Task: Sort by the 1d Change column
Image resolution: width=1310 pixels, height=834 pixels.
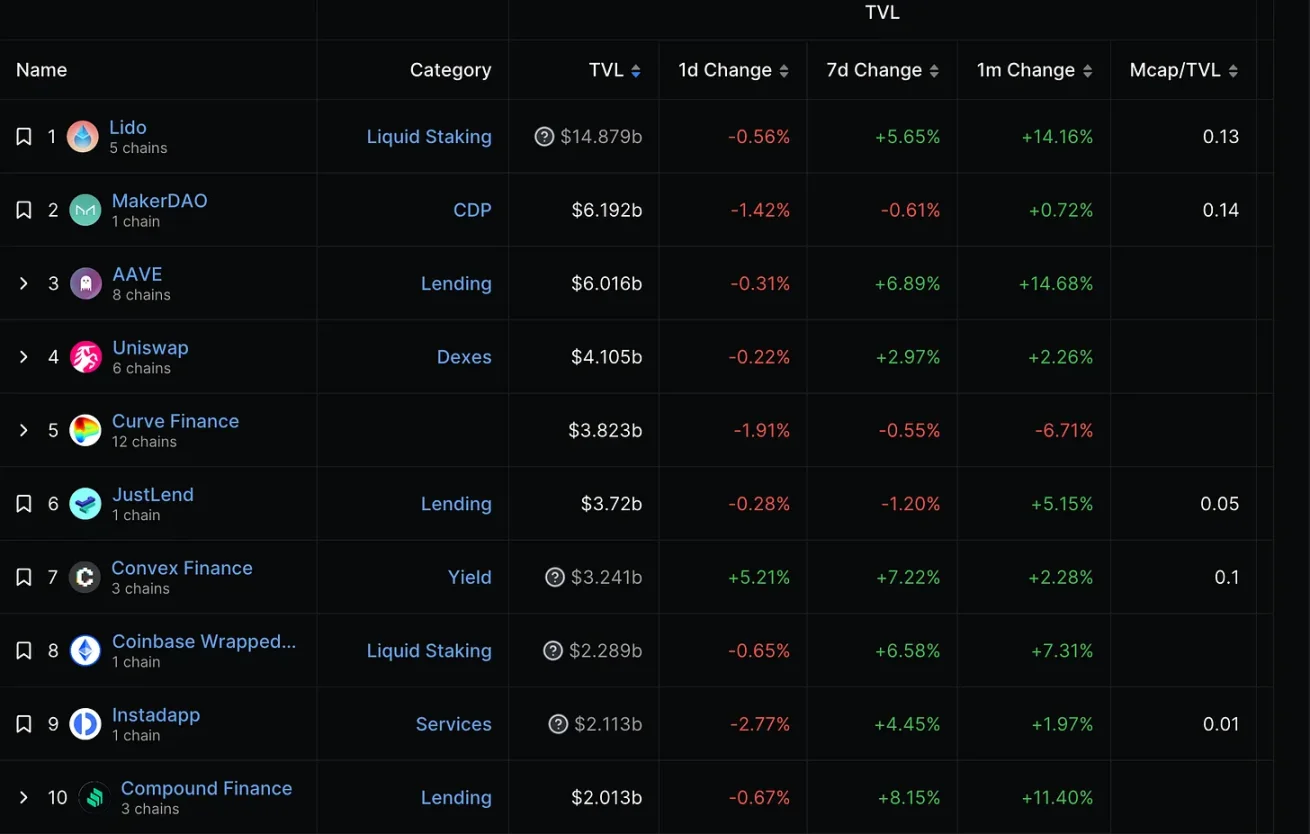Action: point(733,70)
